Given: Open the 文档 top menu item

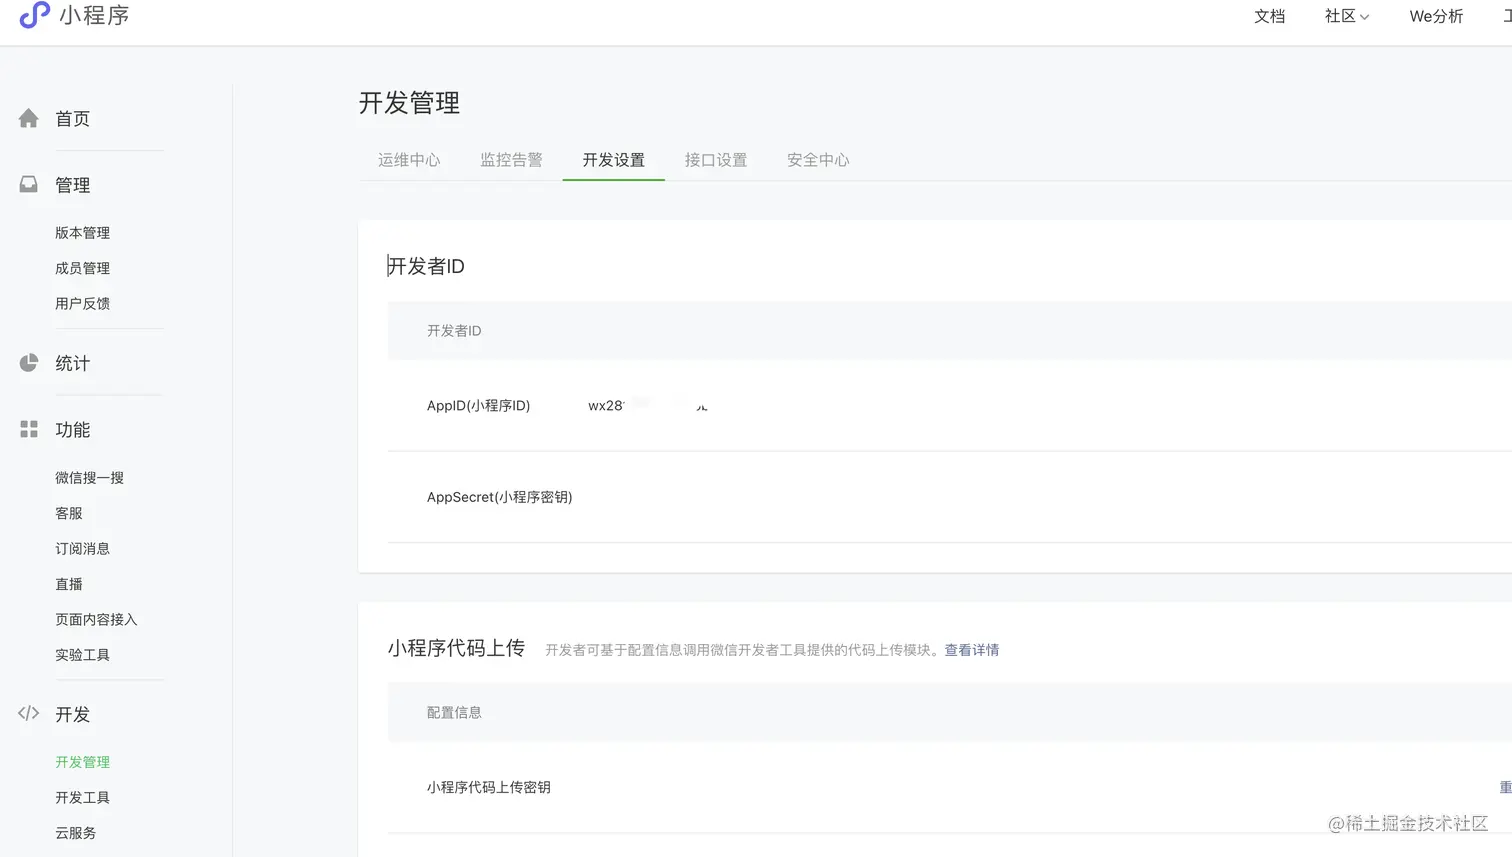Looking at the screenshot, I should click(1269, 16).
